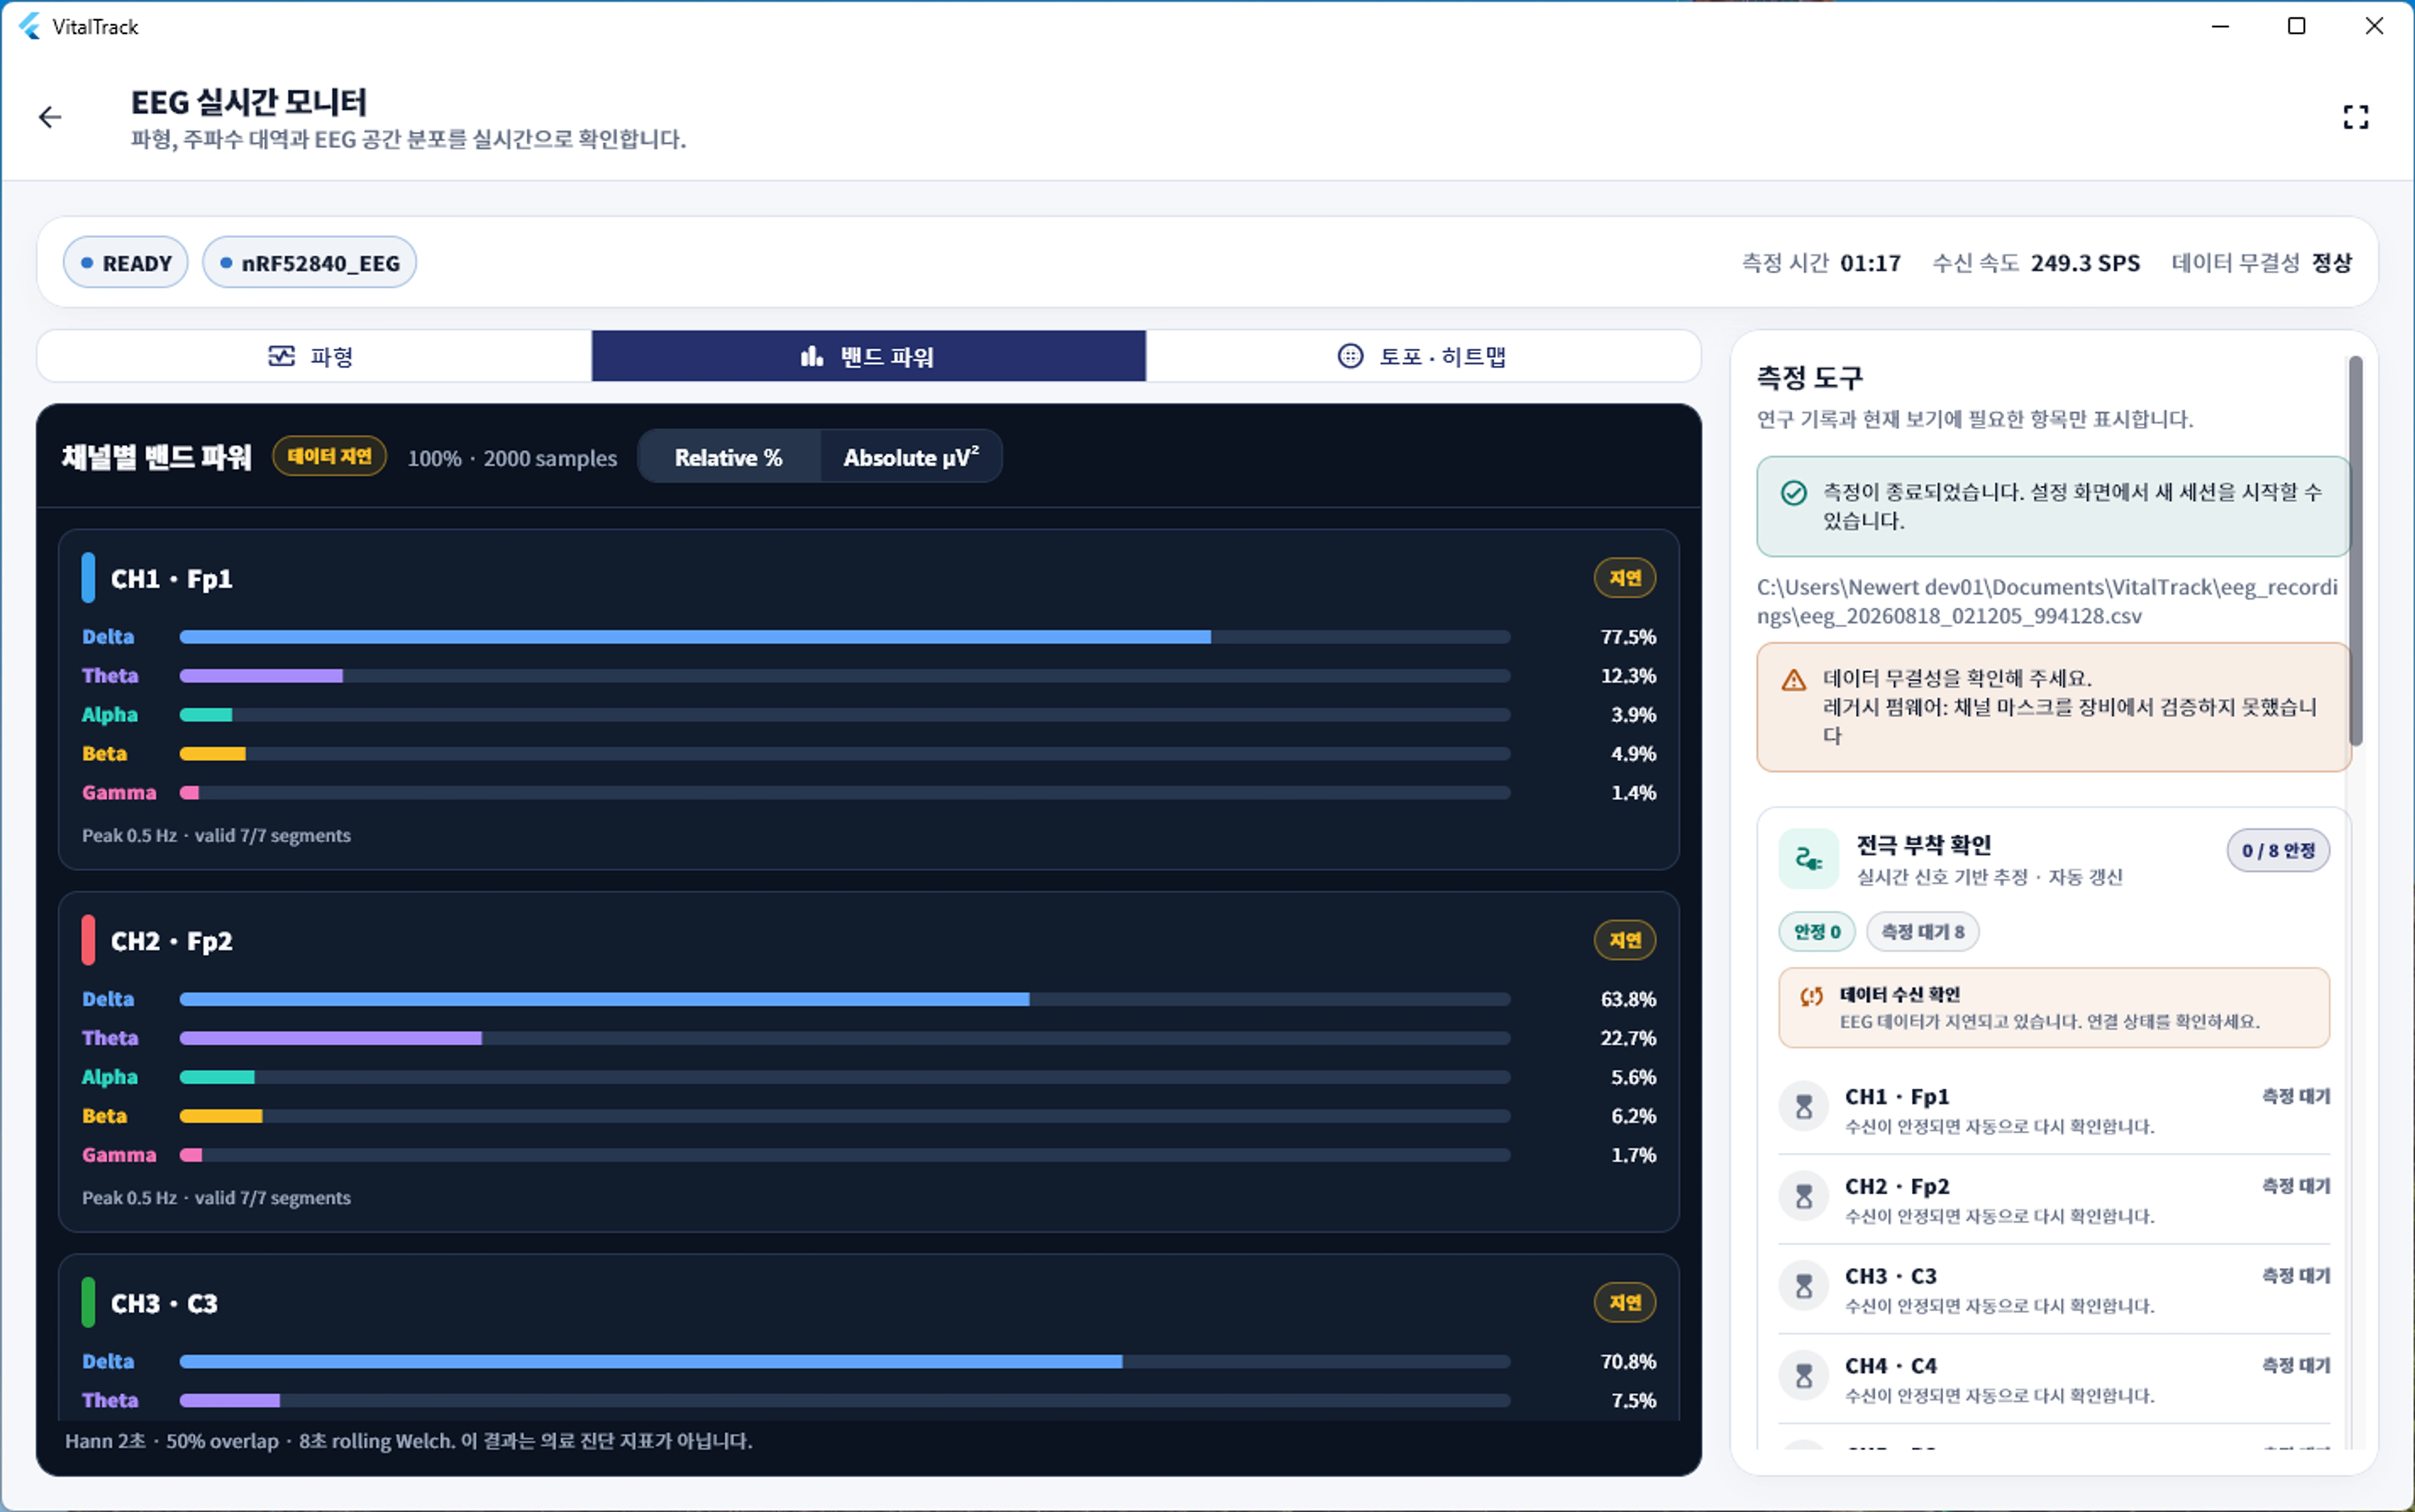Viewport: 2415px width, 1512px height.
Task: Switch to the 파형 tab
Action: 314,356
